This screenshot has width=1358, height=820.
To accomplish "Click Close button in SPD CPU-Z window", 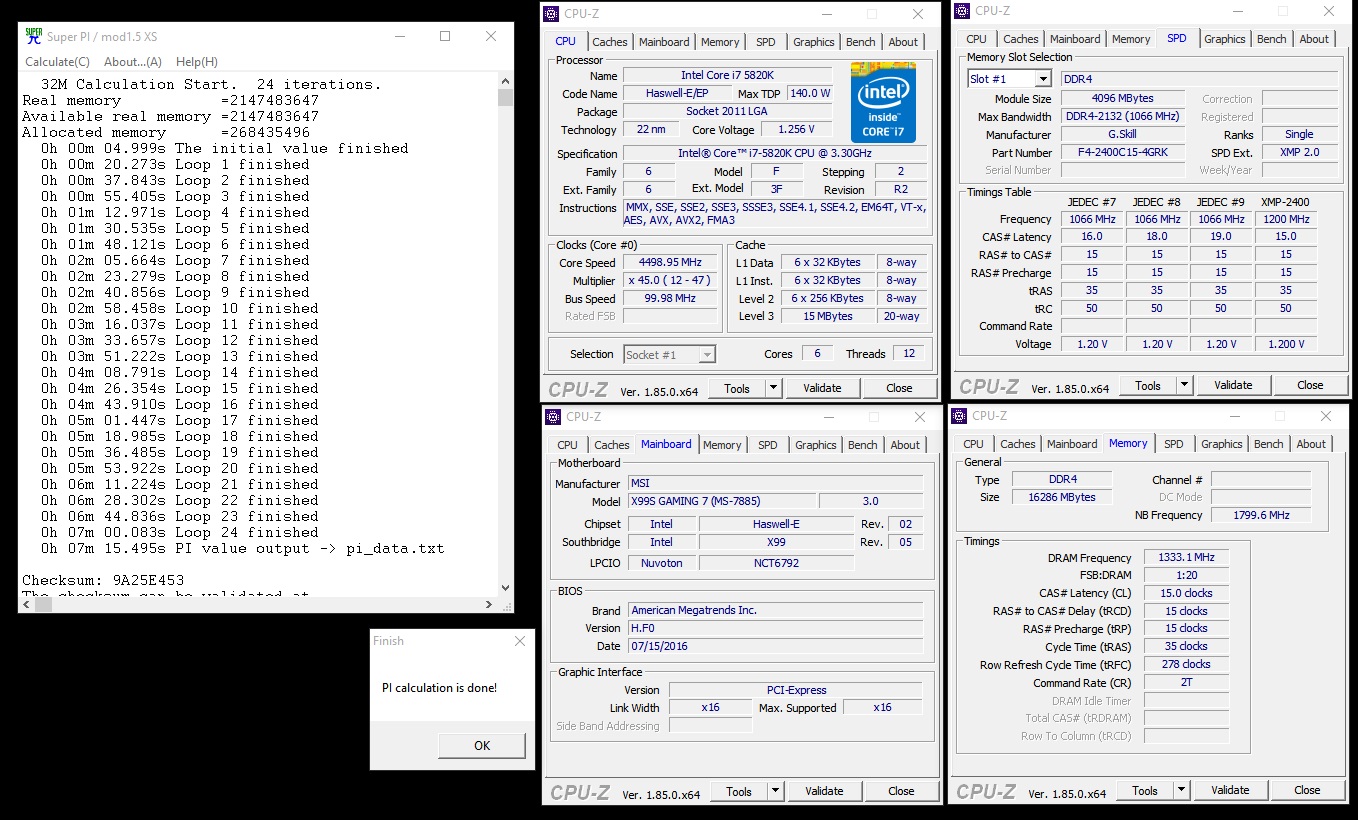I will 1310,385.
